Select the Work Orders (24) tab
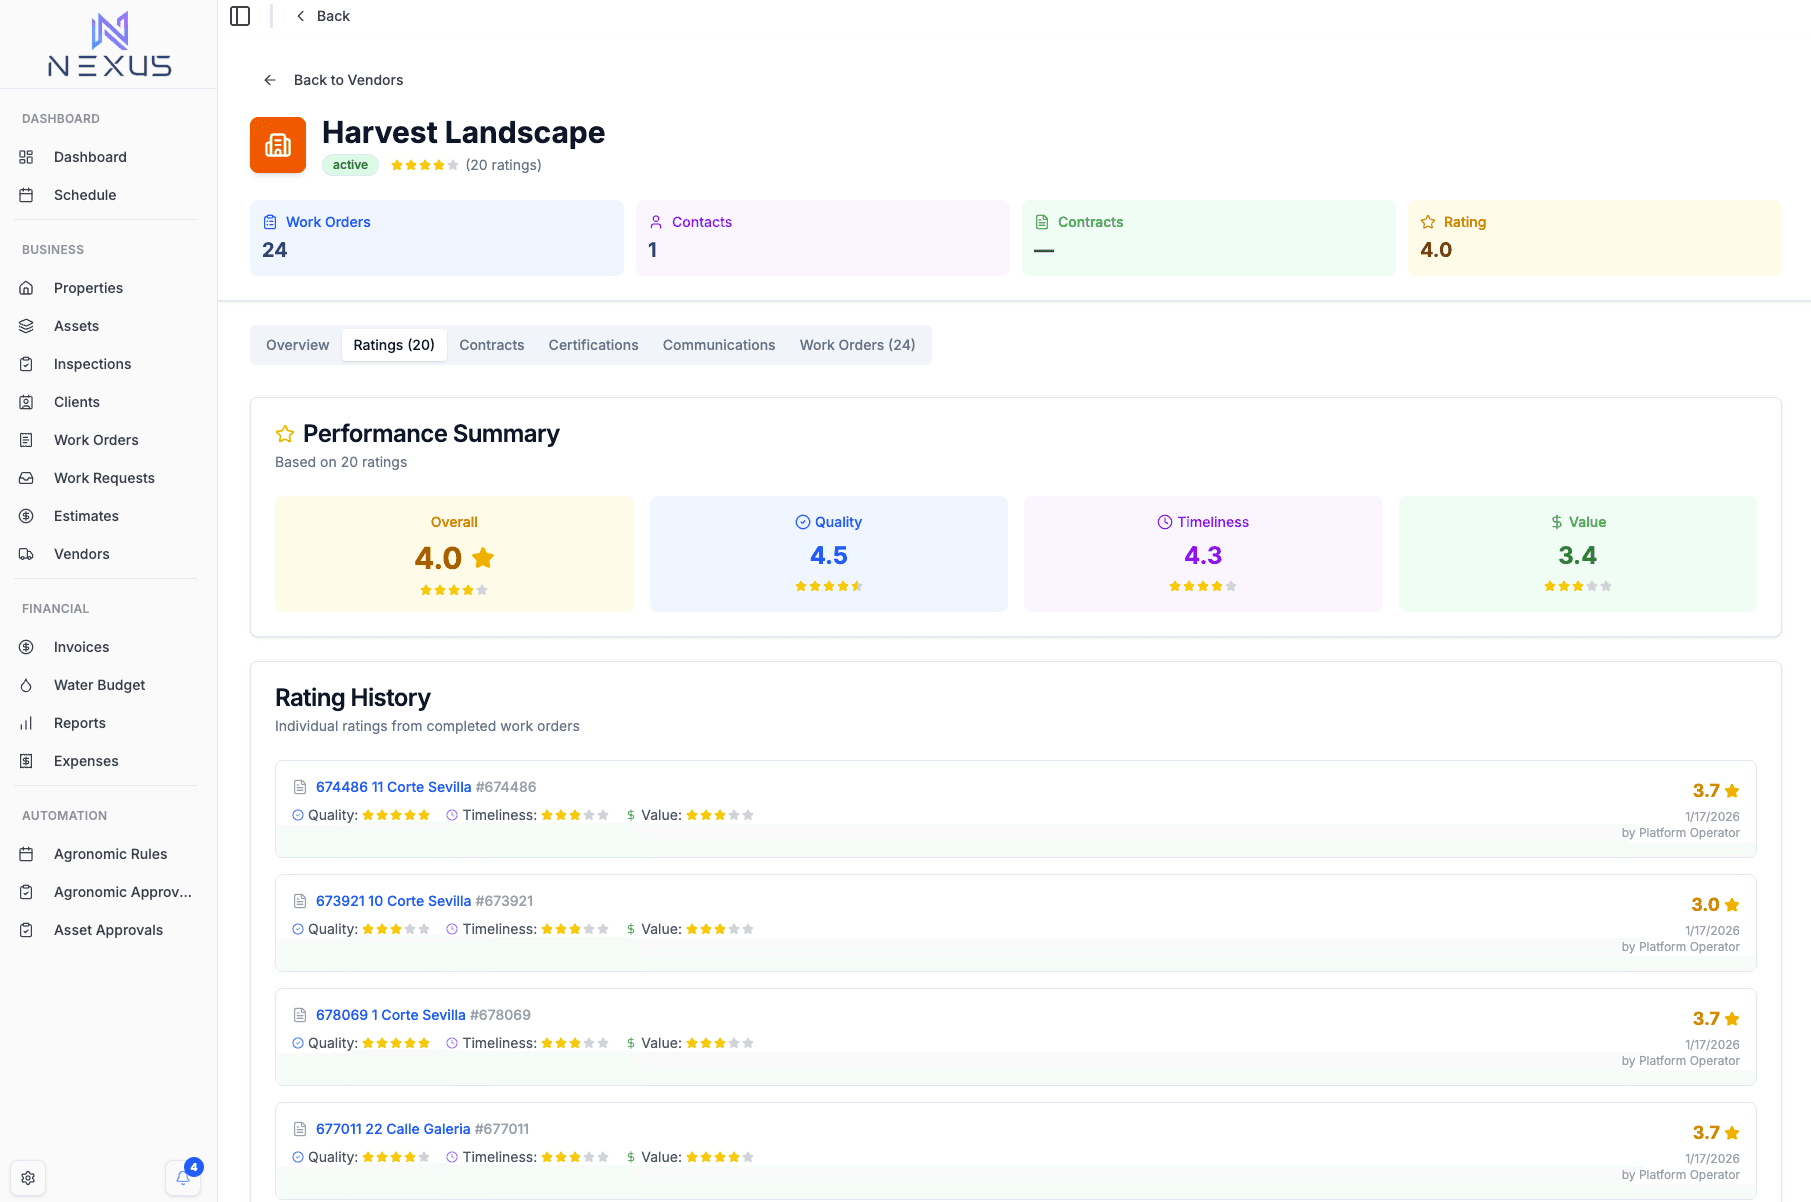 pos(857,345)
